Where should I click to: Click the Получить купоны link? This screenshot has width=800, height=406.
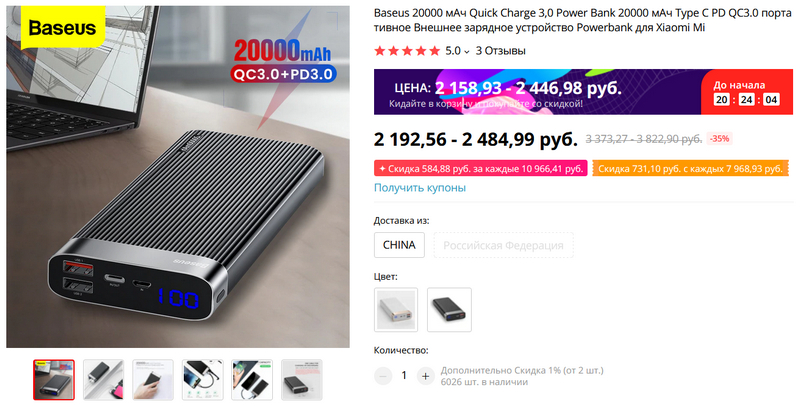(x=420, y=188)
